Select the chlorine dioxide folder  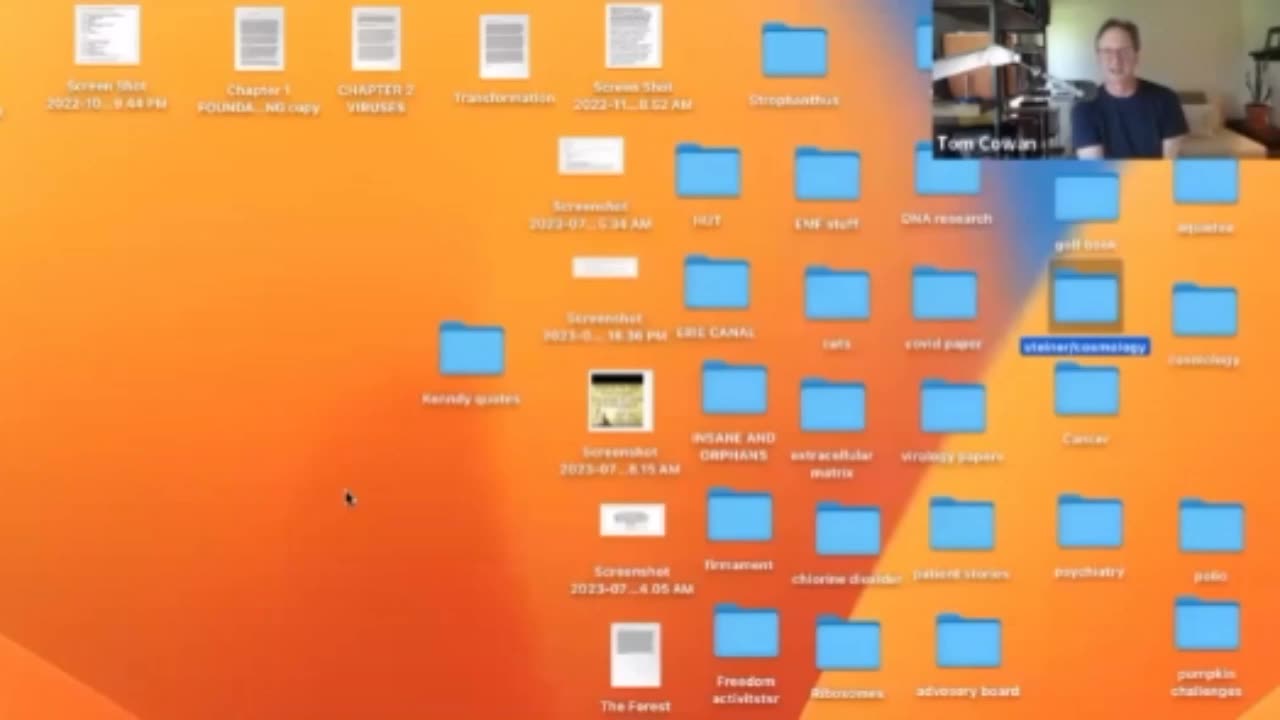point(847,529)
